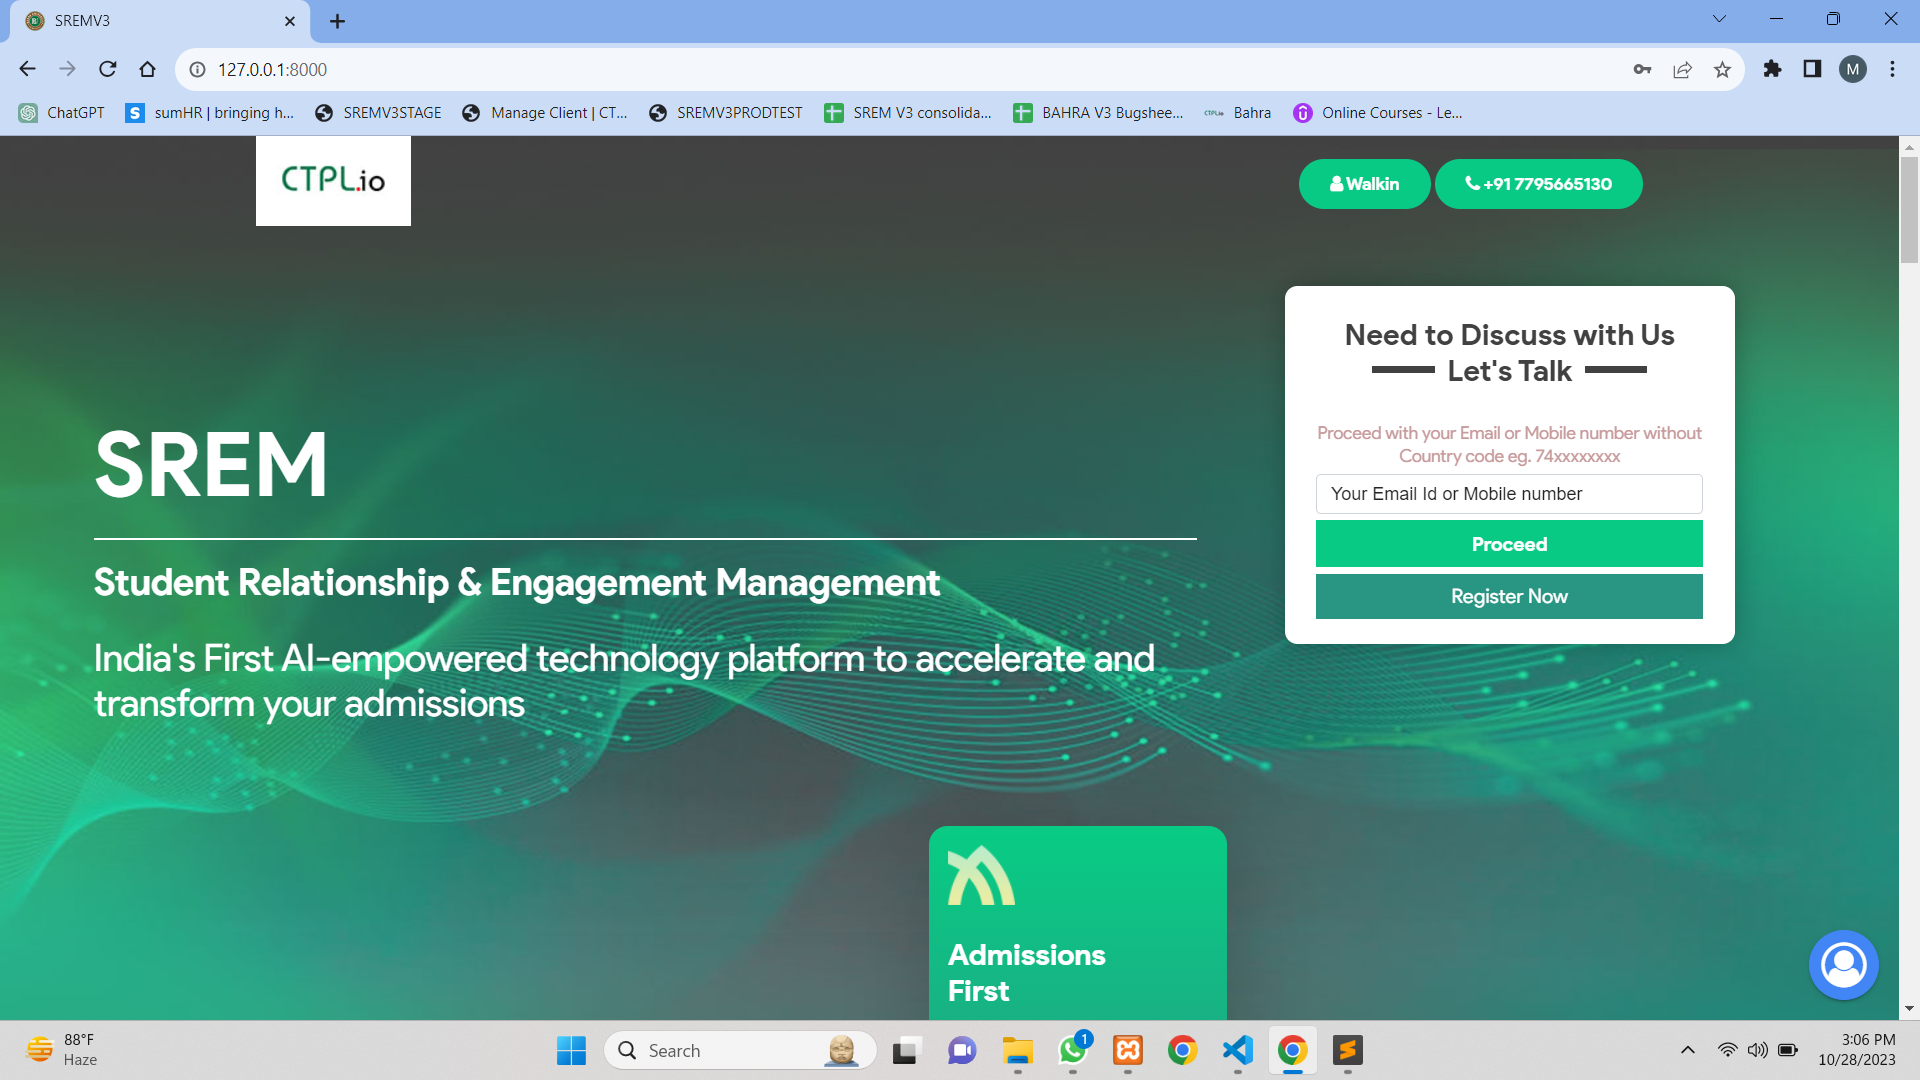Open the Admissions First card
1920x1080 pixels.
pyautogui.click(x=1077, y=922)
